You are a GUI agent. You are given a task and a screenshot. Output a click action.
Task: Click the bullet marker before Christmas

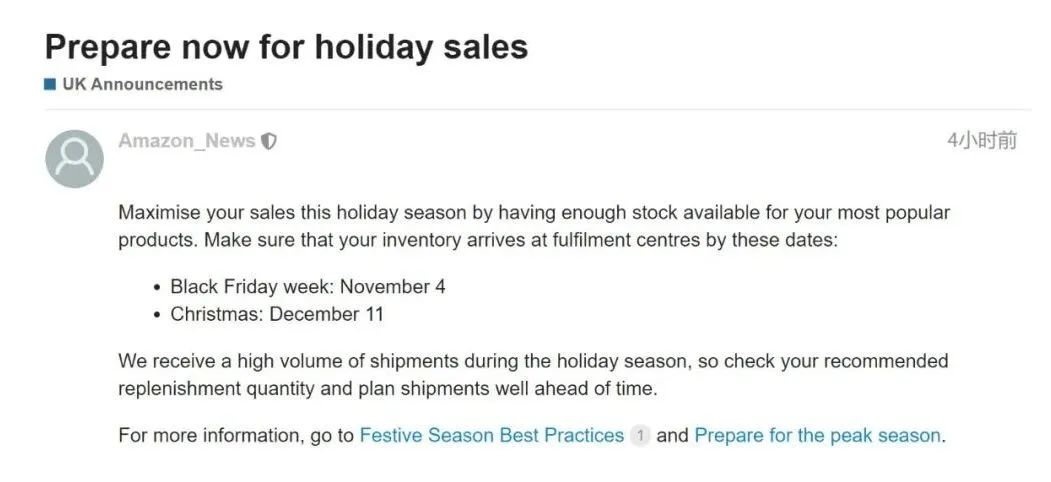[x=157, y=315]
